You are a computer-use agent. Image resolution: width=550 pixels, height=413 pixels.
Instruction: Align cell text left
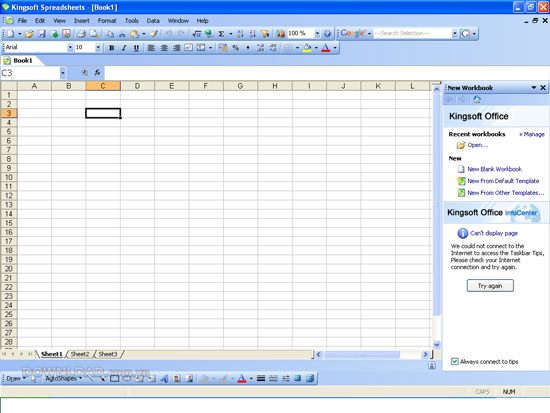pyautogui.click(x=151, y=48)
